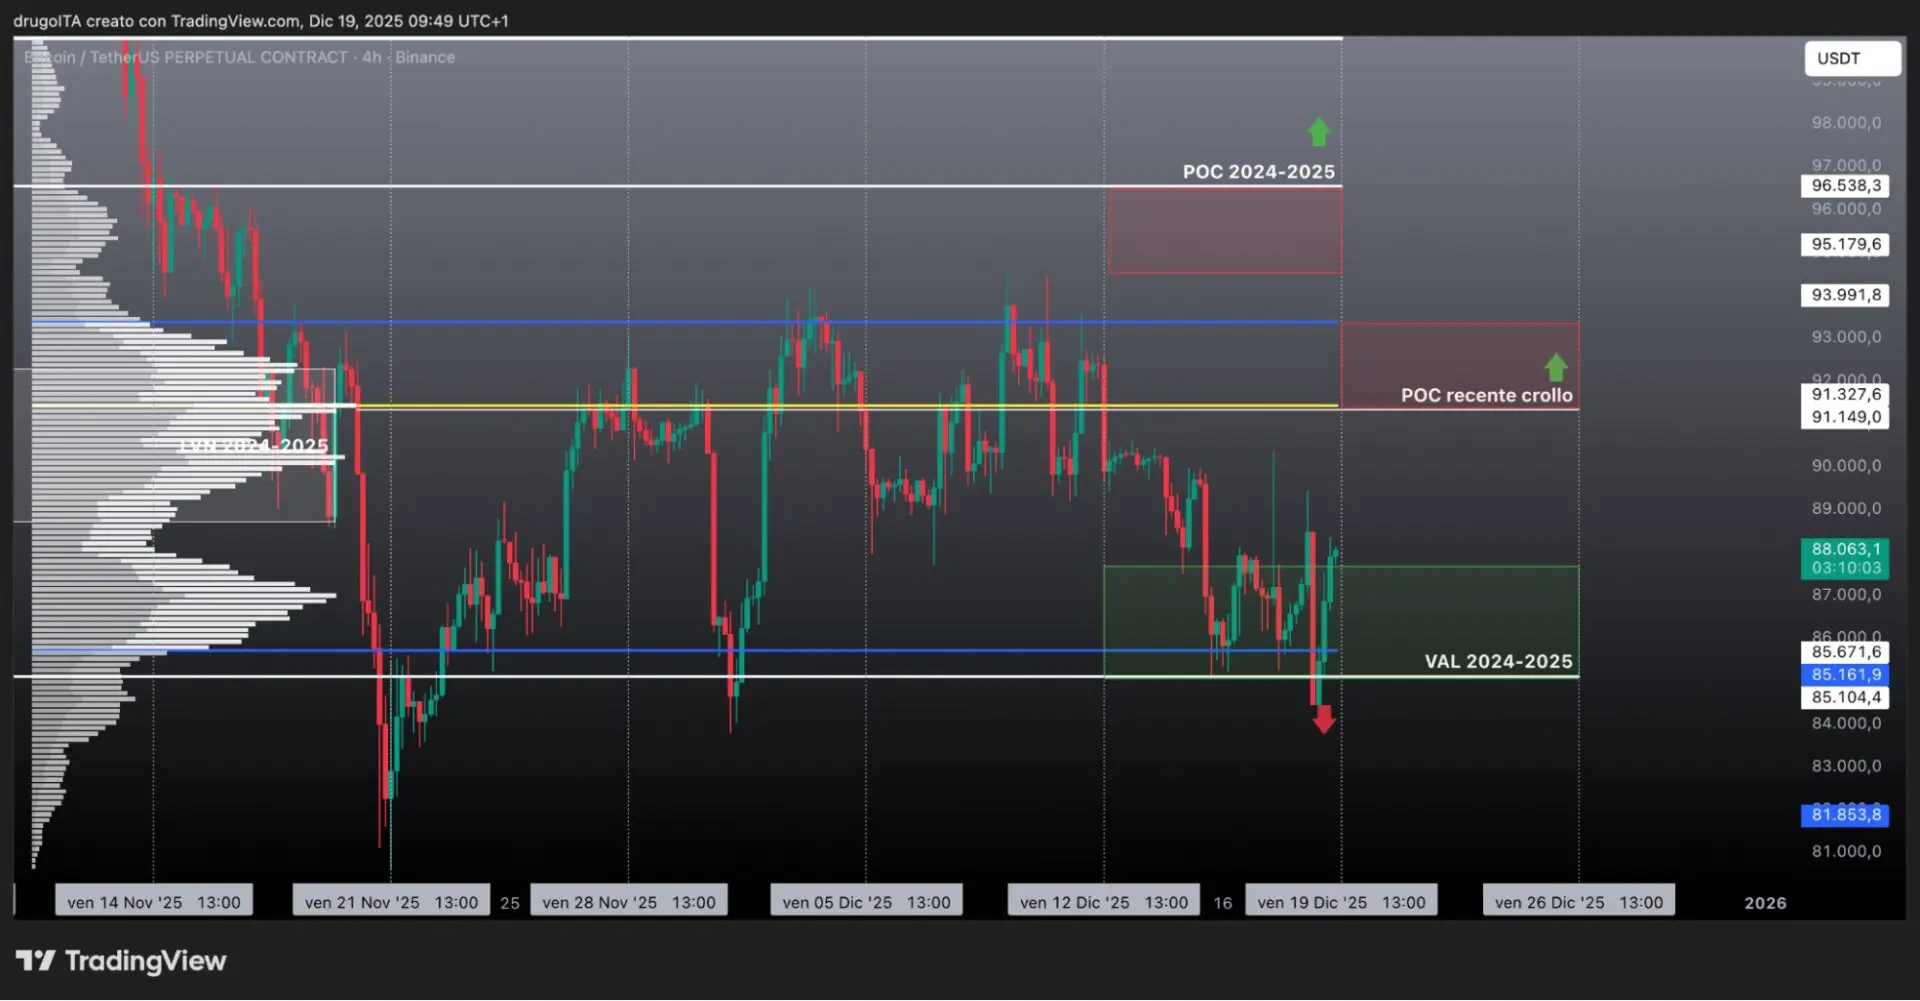
Task: Open the USDT currency selector
Action: [x=1852, y=58]
